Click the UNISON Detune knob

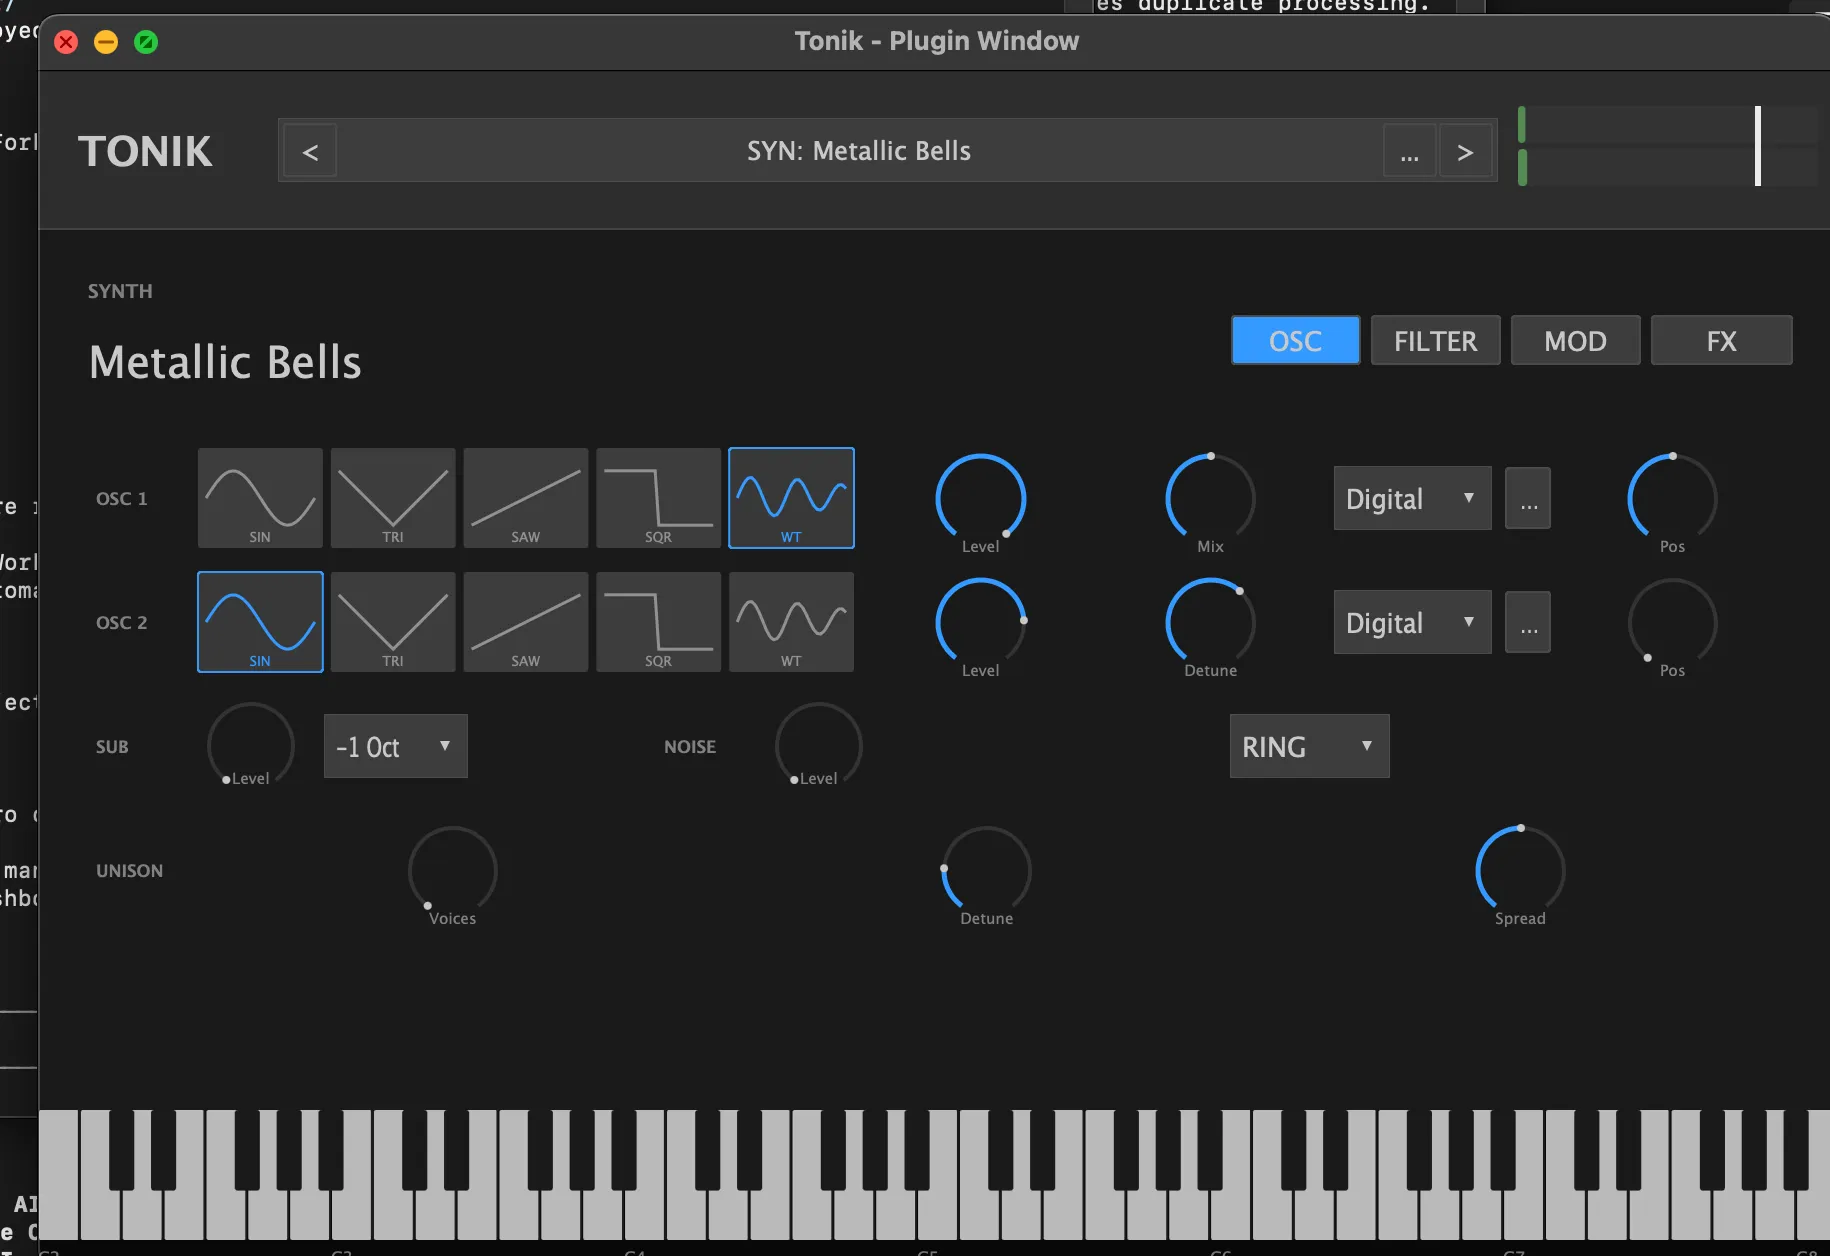[986, 871]
